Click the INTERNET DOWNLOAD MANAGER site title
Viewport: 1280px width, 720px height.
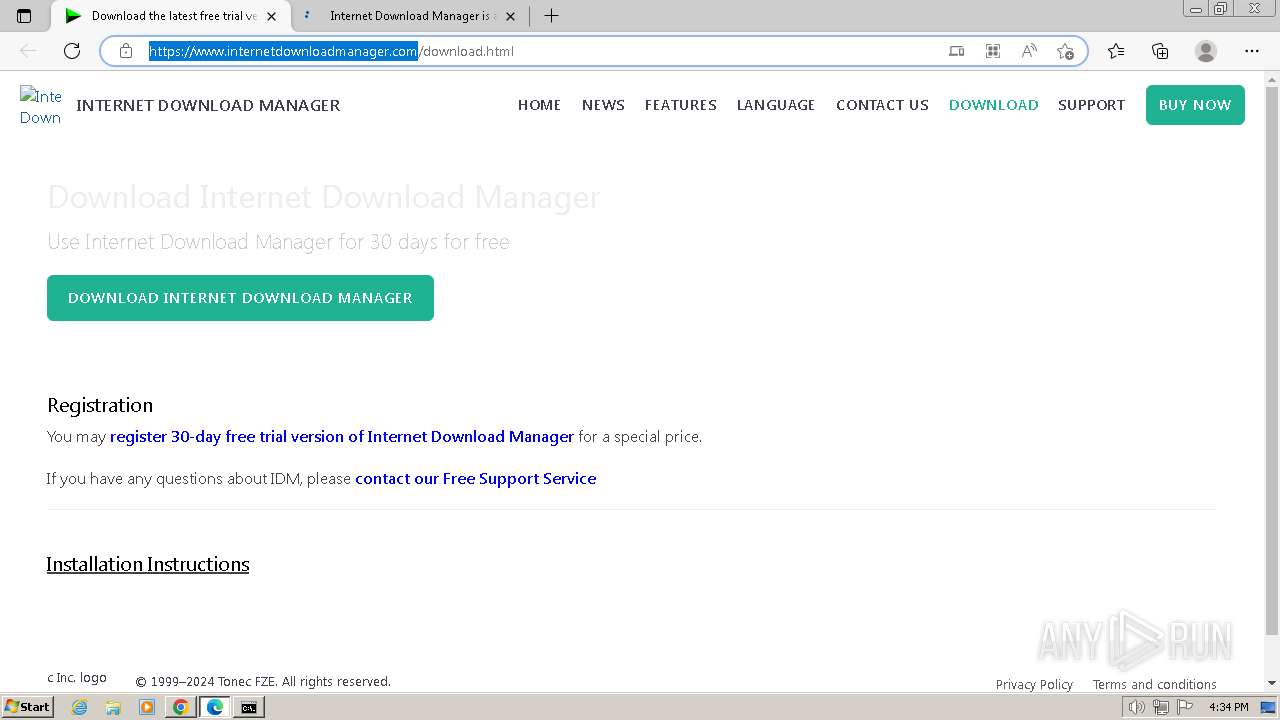(208, 105)
